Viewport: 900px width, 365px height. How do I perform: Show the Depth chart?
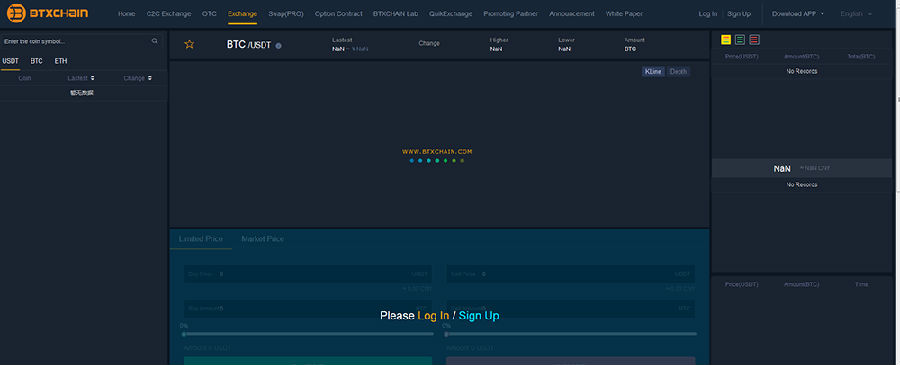pos(678,72)
